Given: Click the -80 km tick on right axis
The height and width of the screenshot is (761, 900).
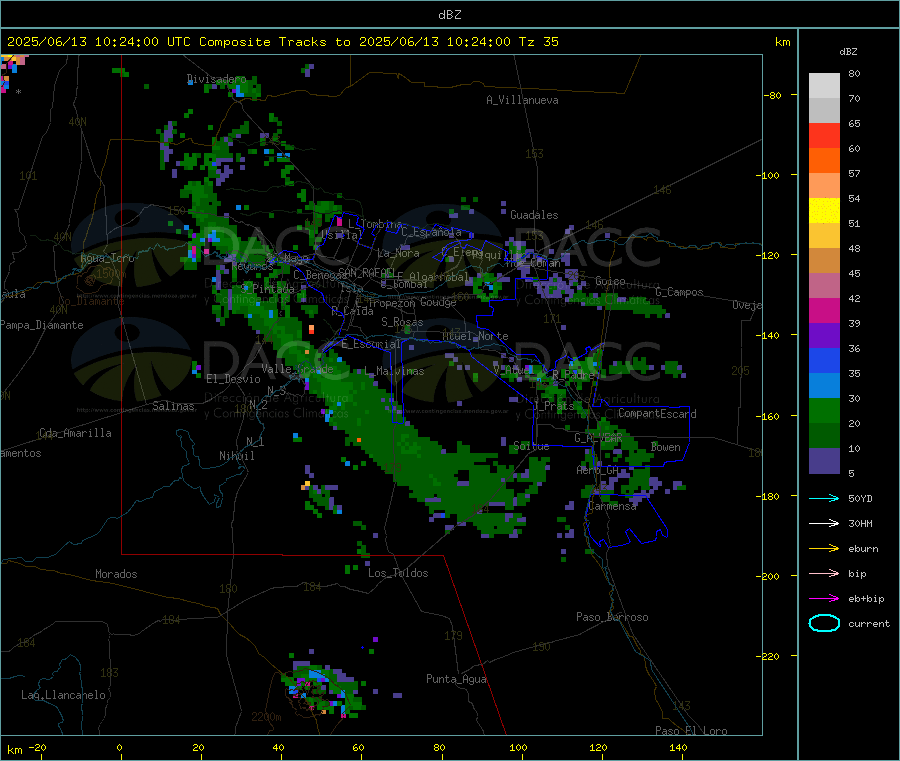Looking at the screenshot, I should 773,95.
